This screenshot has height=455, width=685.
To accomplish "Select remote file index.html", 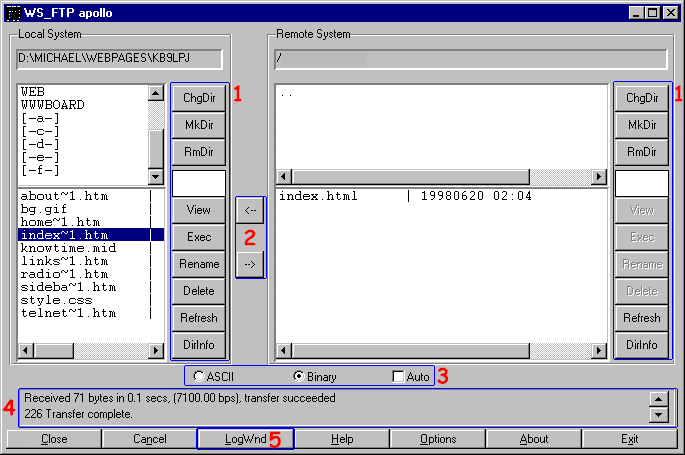I will tap(441, 196).
